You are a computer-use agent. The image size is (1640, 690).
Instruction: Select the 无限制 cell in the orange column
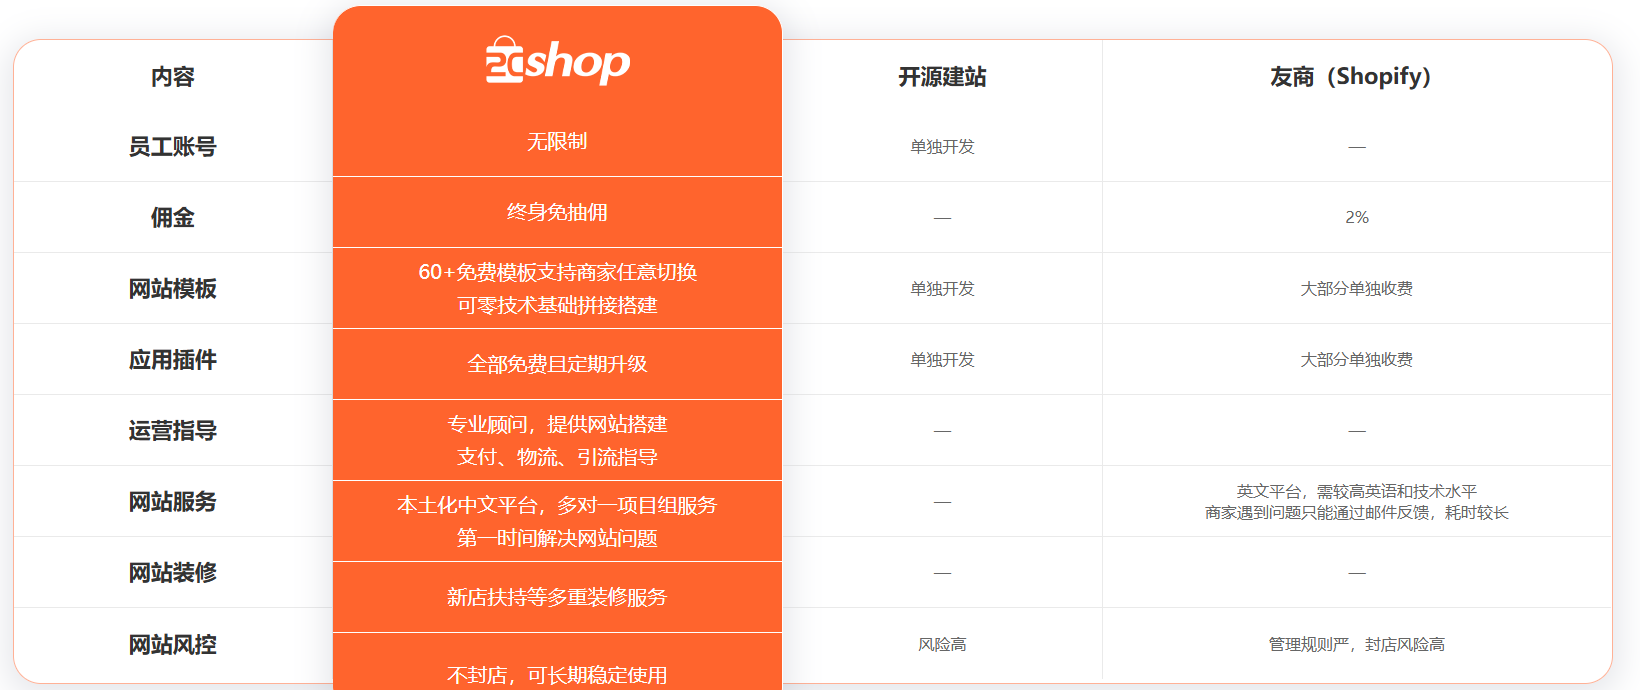[x=557, y=141]
